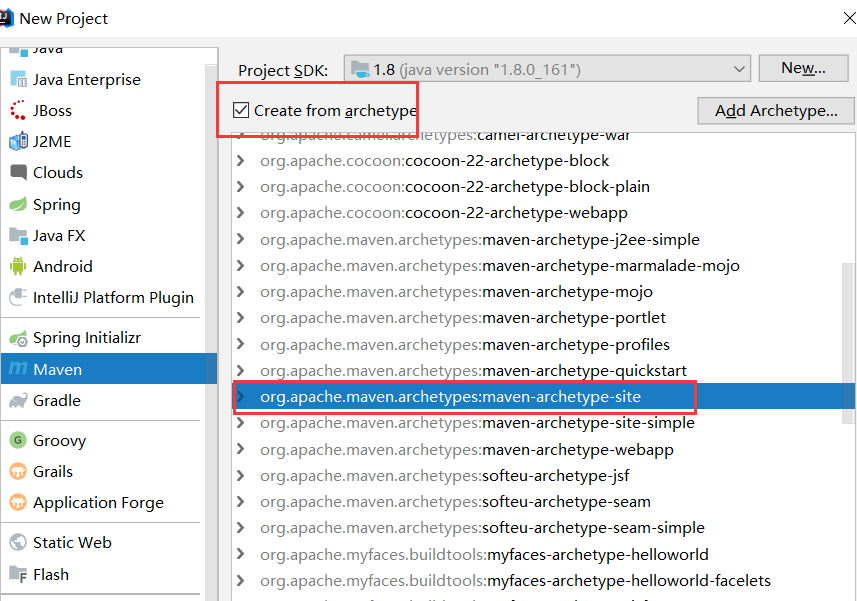Click the SDK folder icon in combo box
This screenshot has width=857, height=601.
(x=360, y=69)
